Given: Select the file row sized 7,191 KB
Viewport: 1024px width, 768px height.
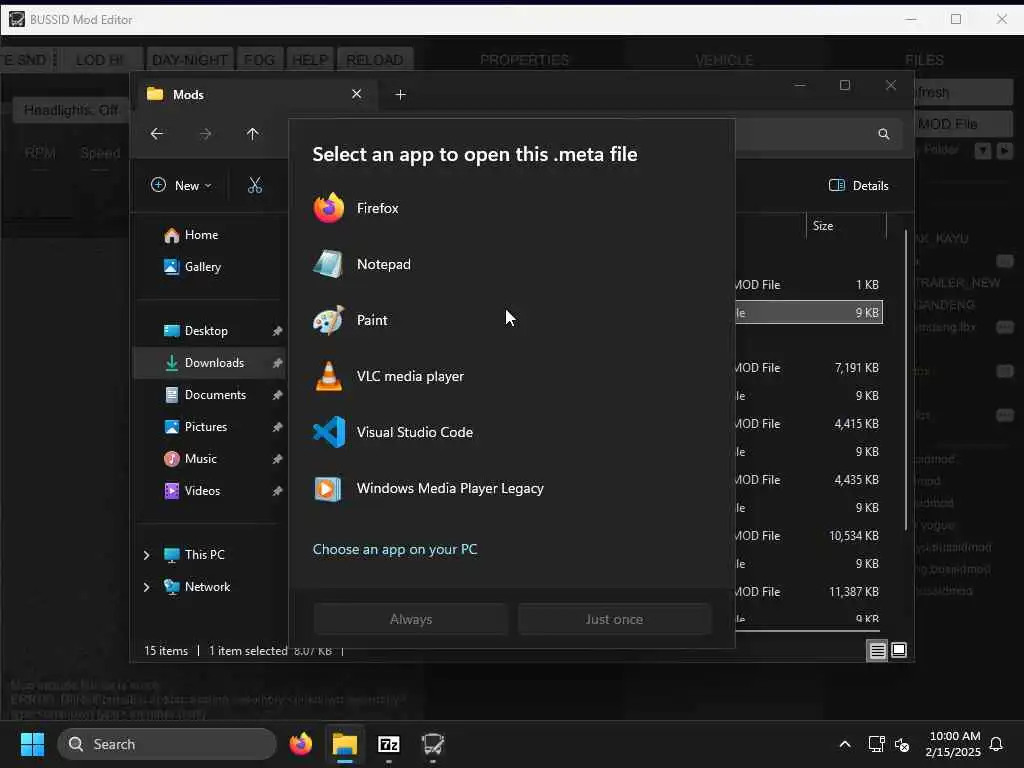Looking at the screenshot, I should pyautogui.click(x=808, y=368).
